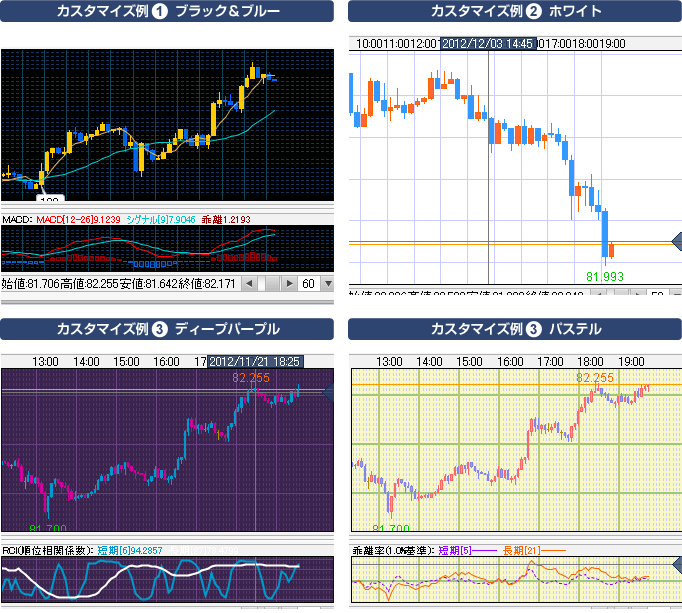Viewport: 682px width, 613px height.
Task: Click the カスタマイズ例 ホワイト header
Action: click(514, 12)
